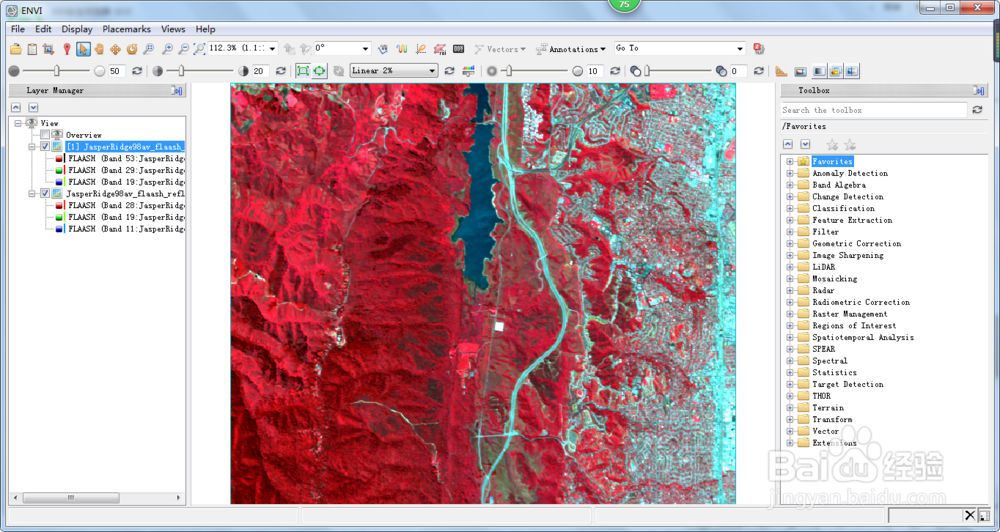Select the Fly four-arrow tool
1000x532 pixels.
click(x=115, y=48)
